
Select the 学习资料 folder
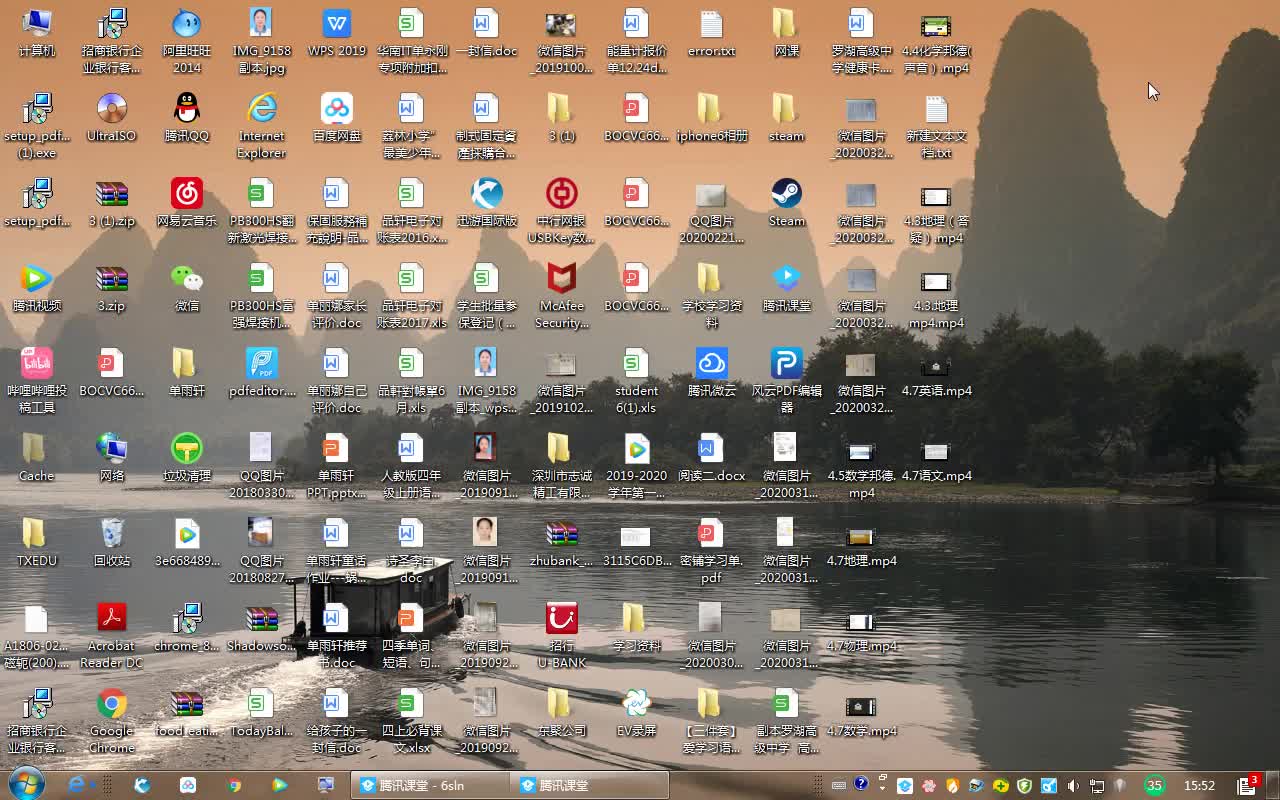click(637, 629)
